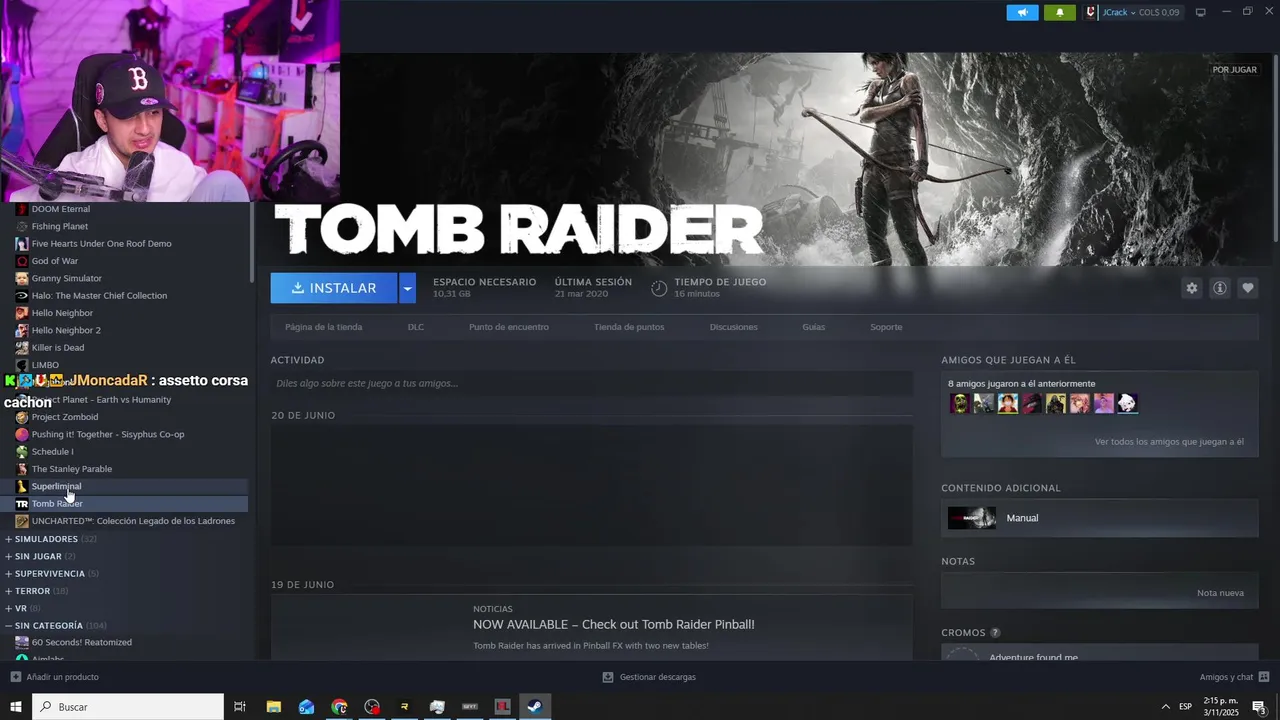Expand the TERROR category
This screenshot has height=720, width=1280.
[x=9, y=591]
